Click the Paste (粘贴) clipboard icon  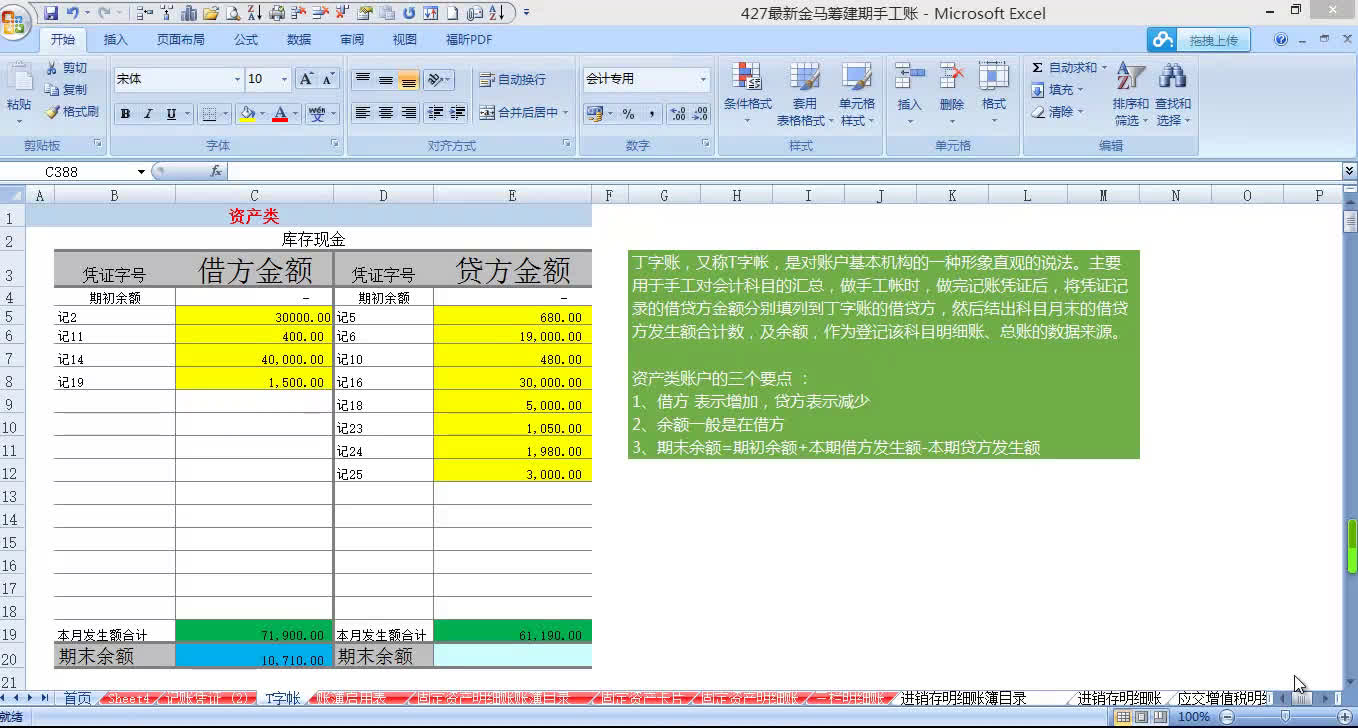tap(19, 77)
